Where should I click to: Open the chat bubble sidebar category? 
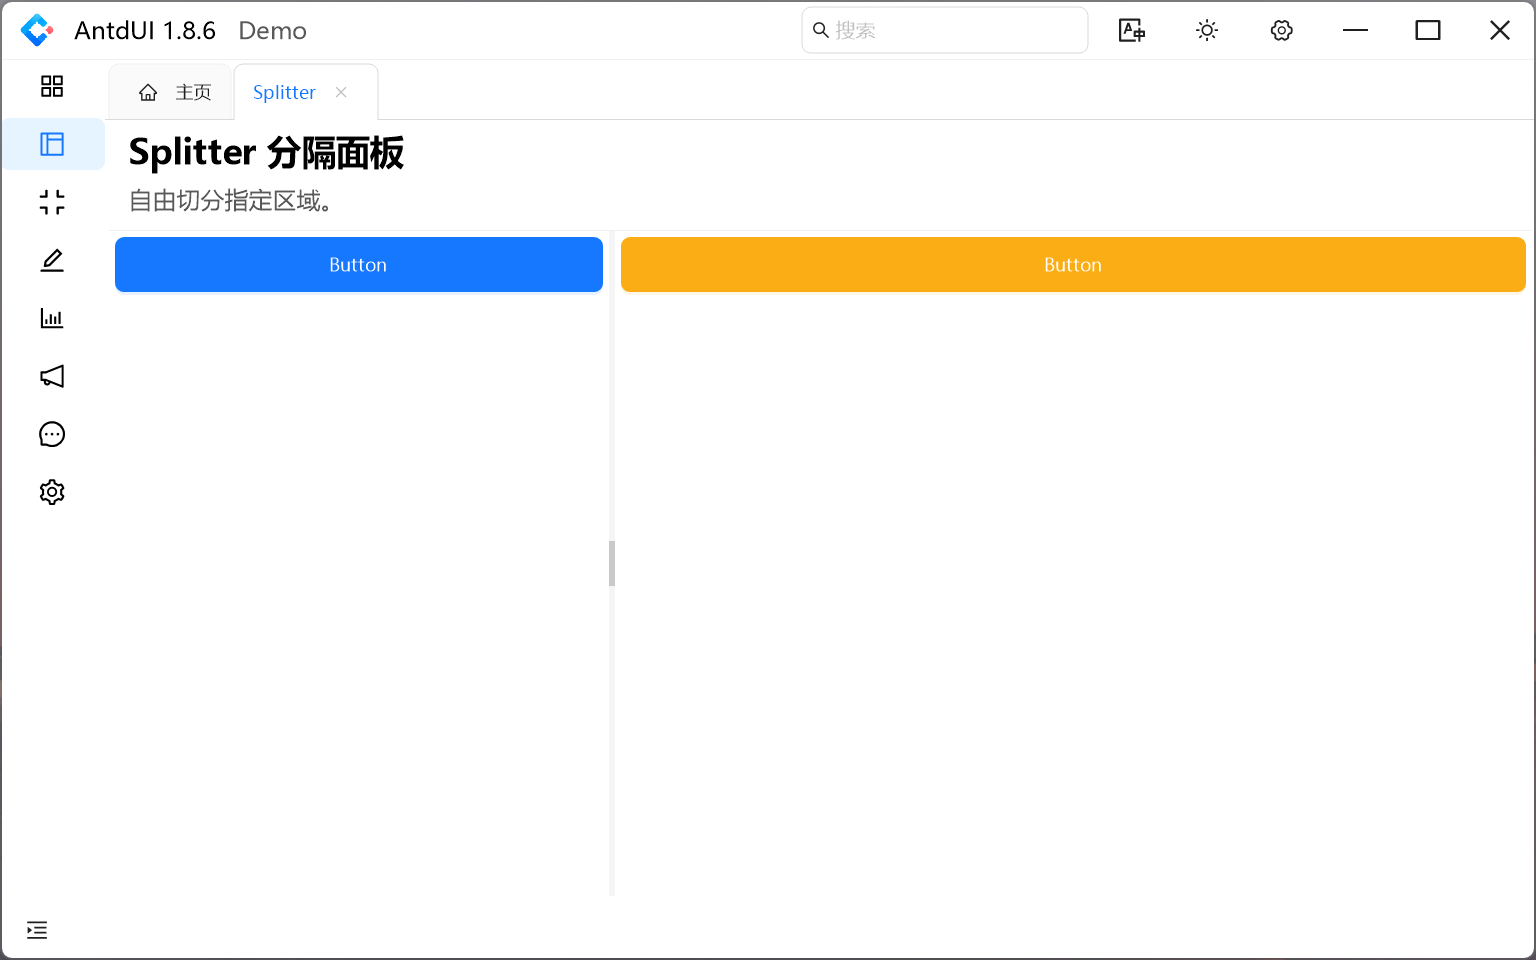[52, 434]
